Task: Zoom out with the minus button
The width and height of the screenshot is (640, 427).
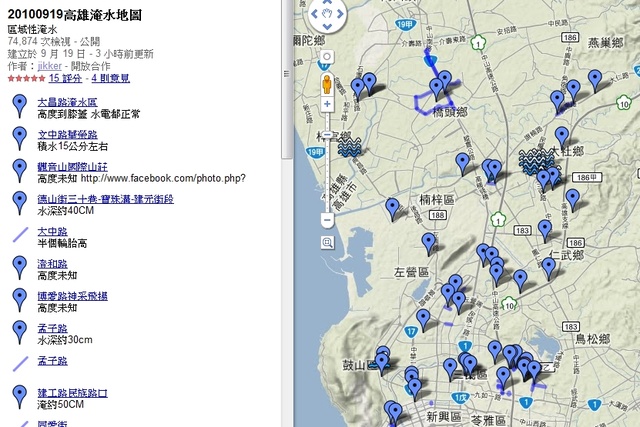Action: (x=327, y=220)
